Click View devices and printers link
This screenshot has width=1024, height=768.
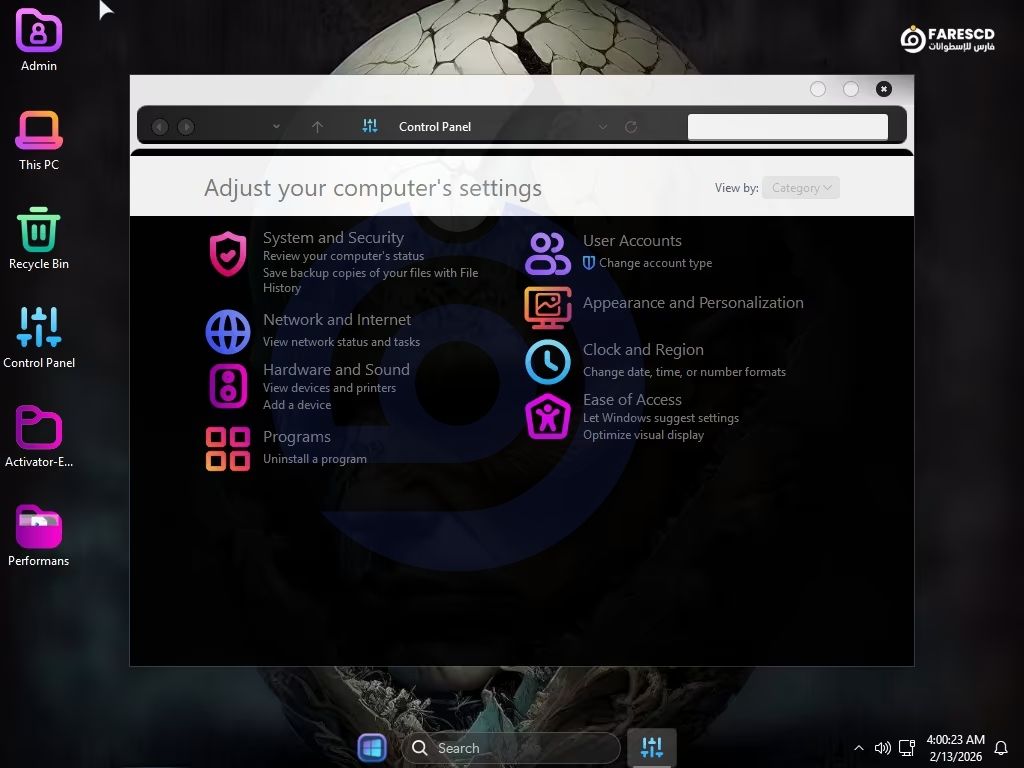click(x=329, y=388)
